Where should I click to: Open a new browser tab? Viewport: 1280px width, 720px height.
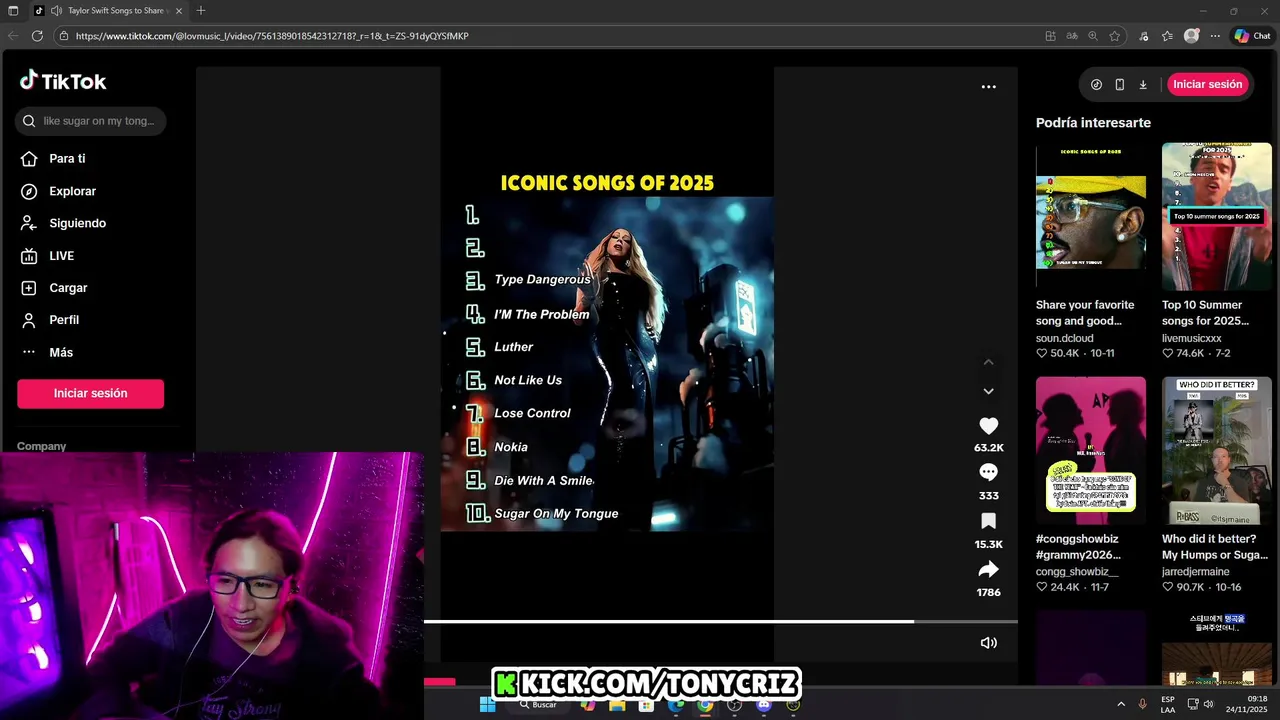[x=201, y=11]
